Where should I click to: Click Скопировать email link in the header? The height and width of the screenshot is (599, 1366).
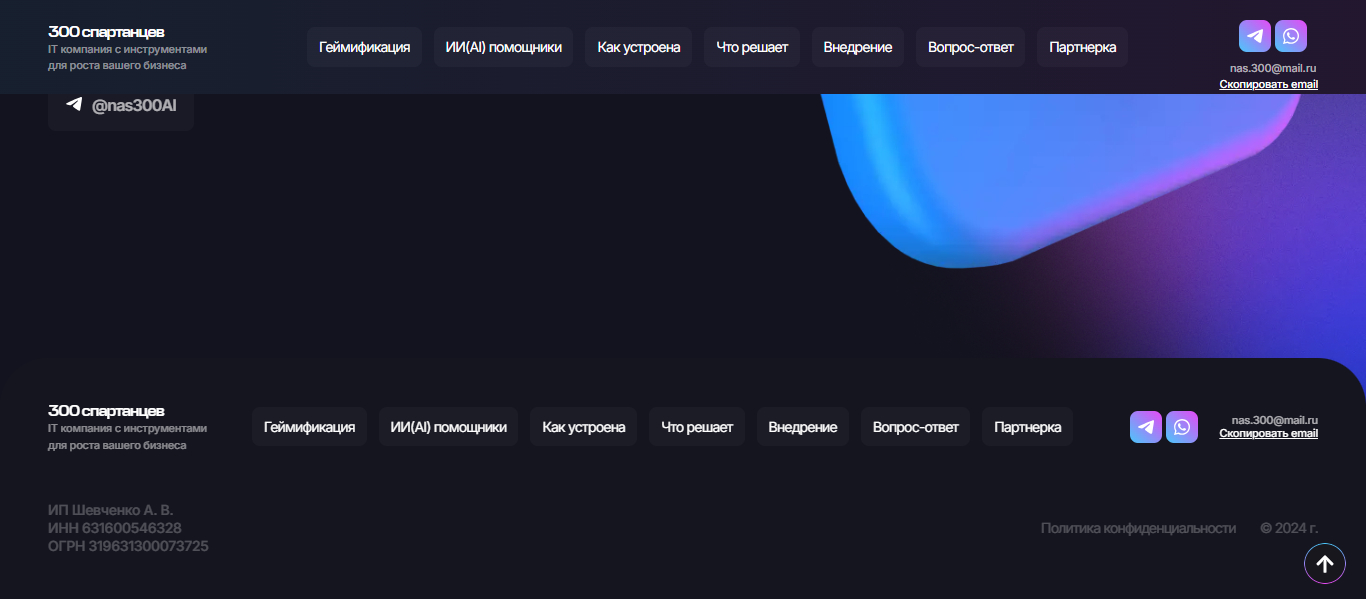(1268, 84)
